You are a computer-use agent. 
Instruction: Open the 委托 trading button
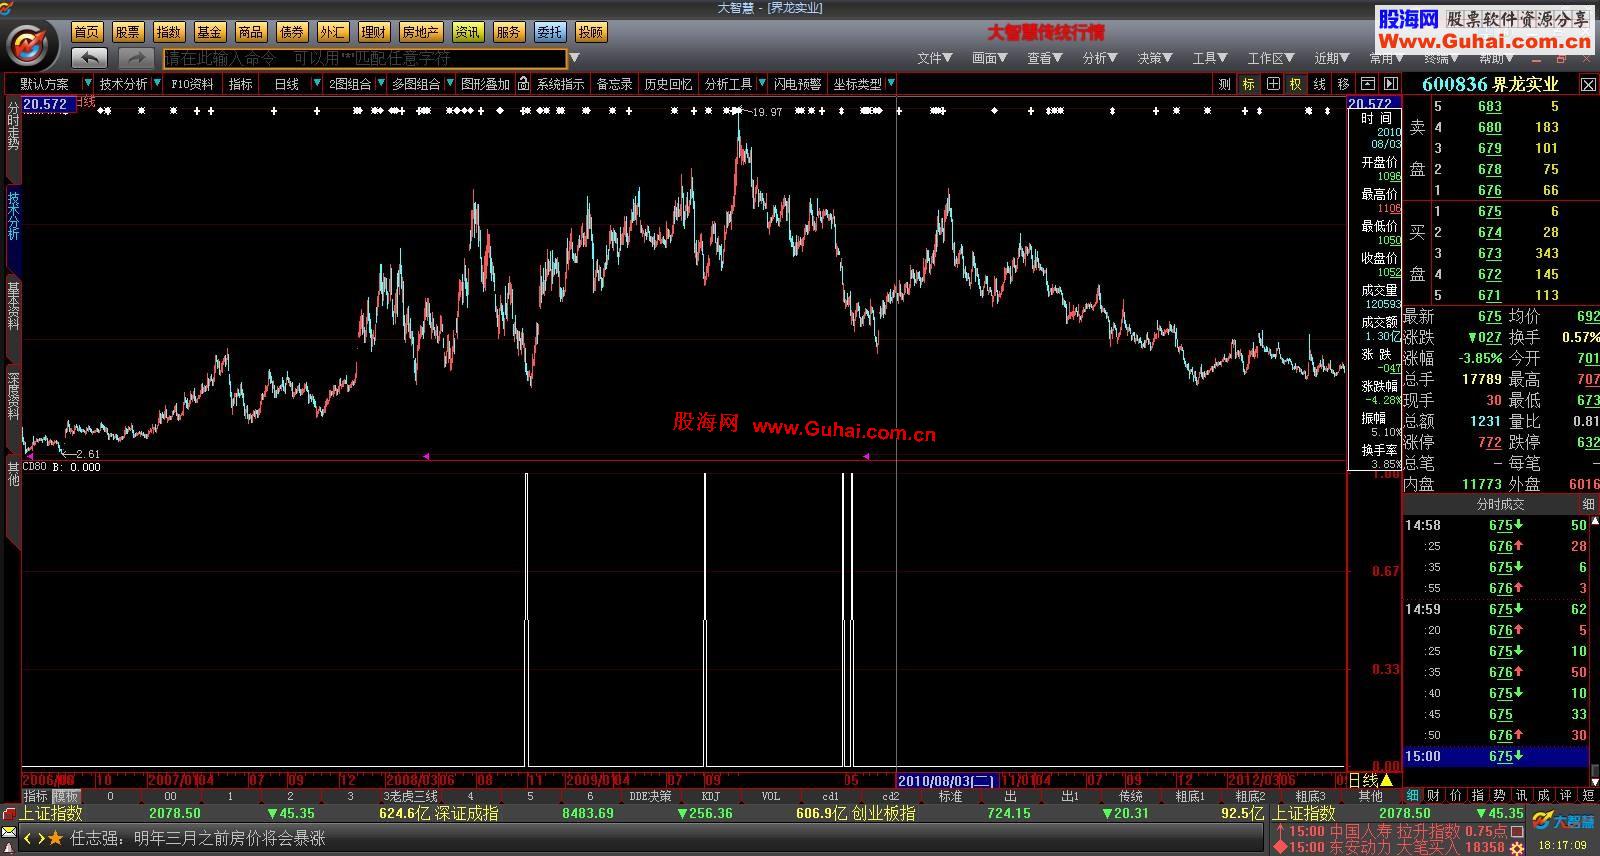pyautogui.click(x=549, y=32)
